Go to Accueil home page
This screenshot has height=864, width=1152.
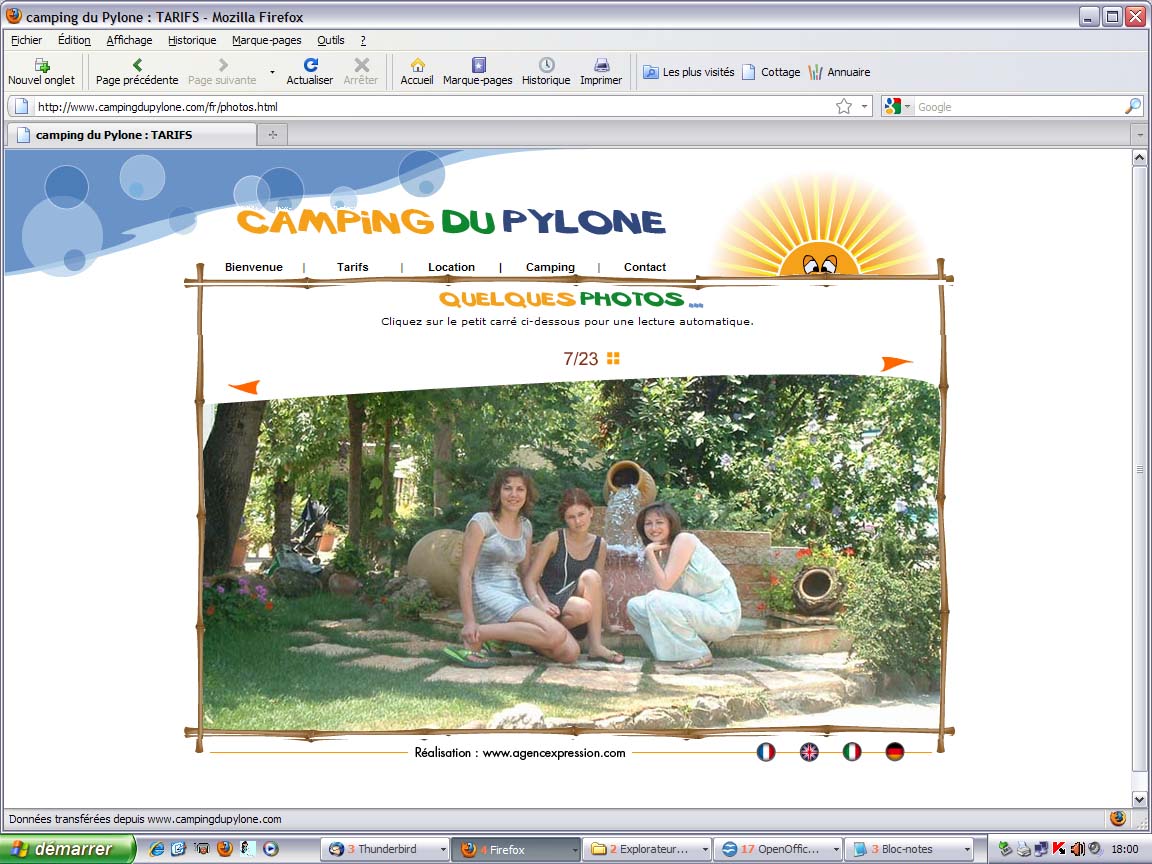coord(417,71)
